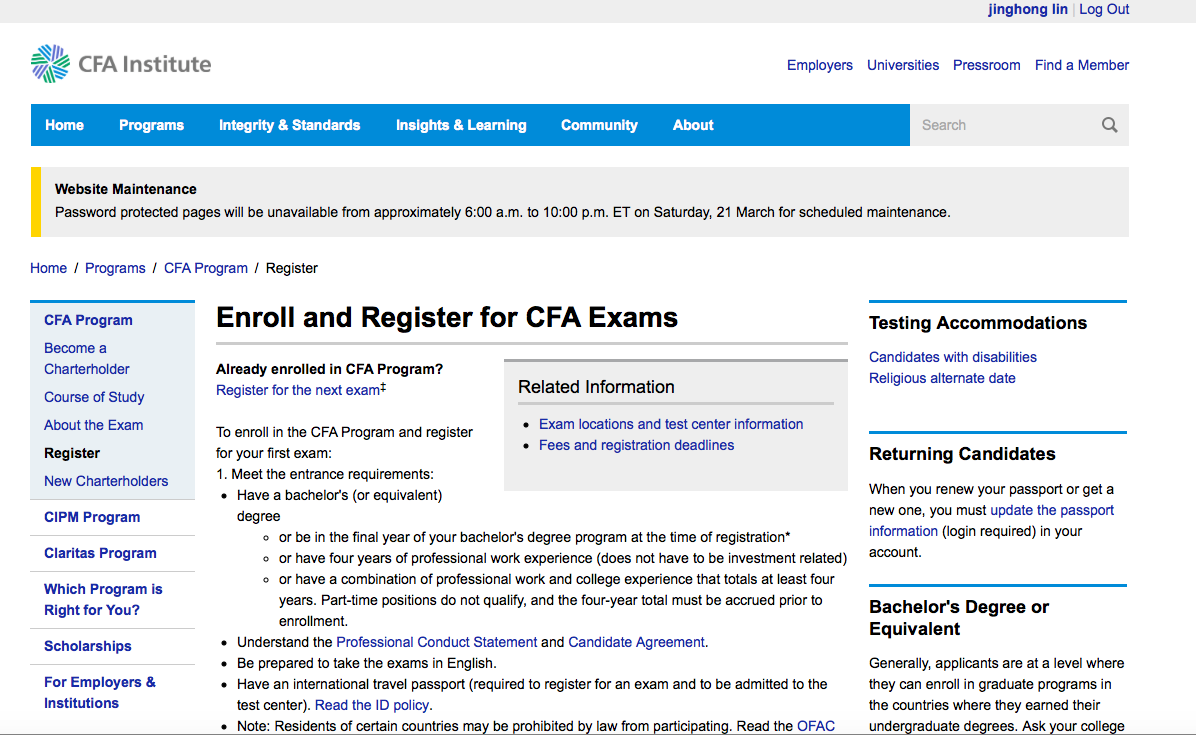Screen dimensions: 1196x735
Task: Click the search magnifier icon
Action: coord(1109,125)
